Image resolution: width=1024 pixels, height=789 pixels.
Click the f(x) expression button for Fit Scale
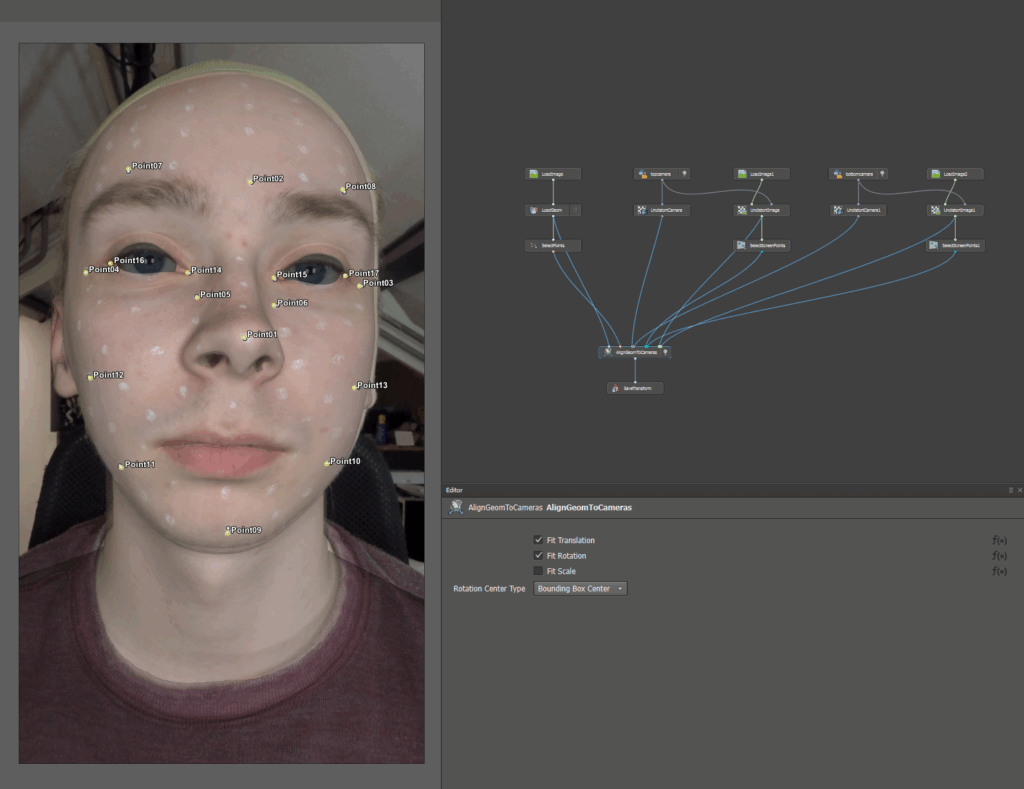coord(999,571)
